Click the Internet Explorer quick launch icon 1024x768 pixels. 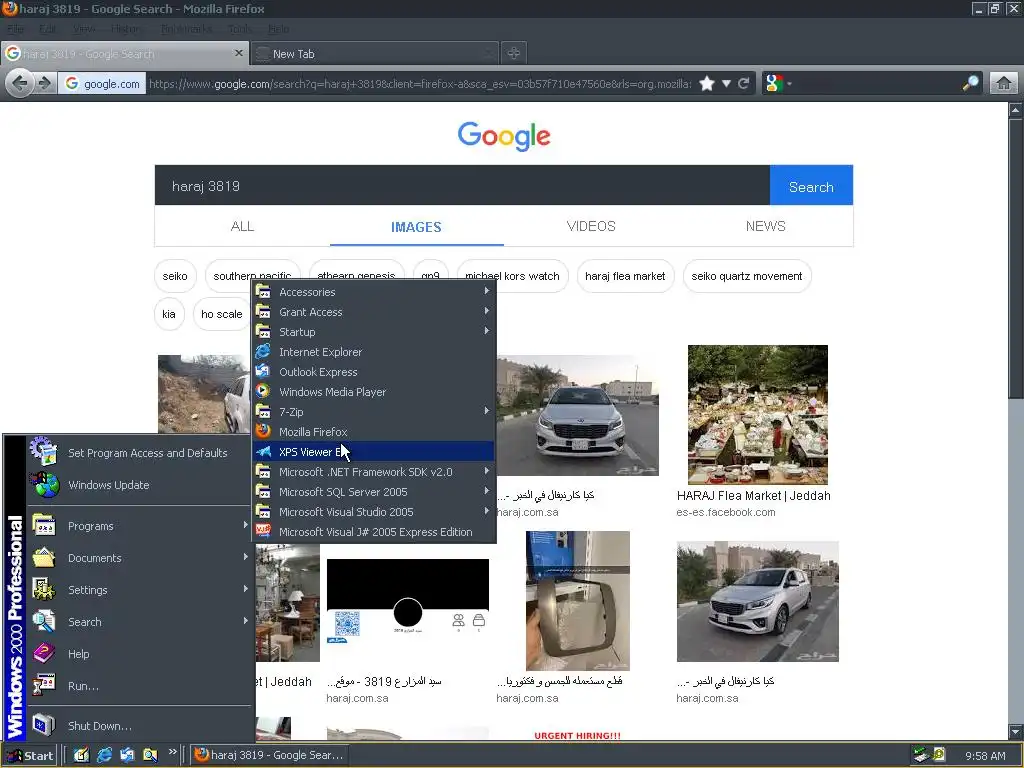(x=104, y=755)
